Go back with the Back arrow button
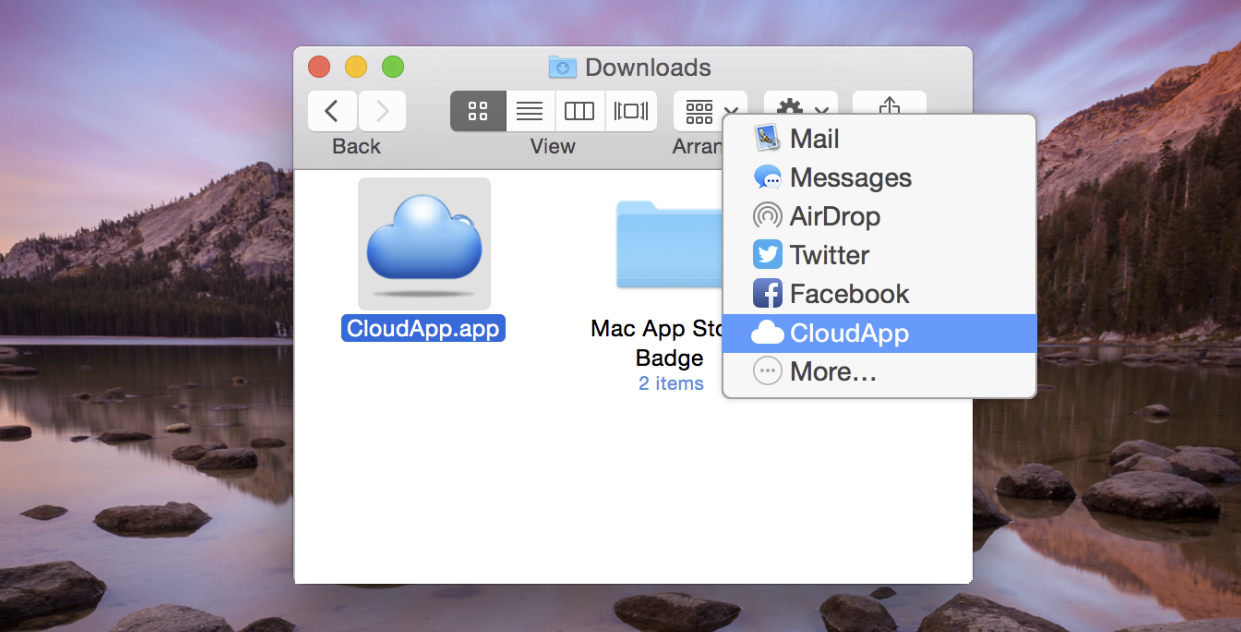1241x632 pixels. (x=332, y=111)
